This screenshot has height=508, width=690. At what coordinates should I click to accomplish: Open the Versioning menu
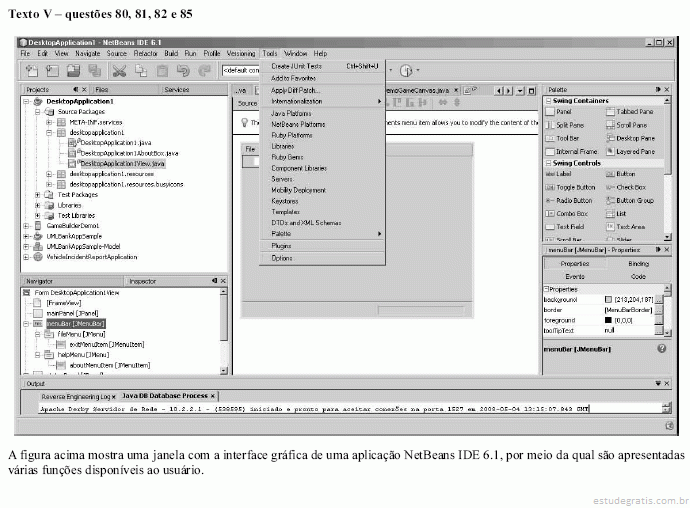tap(241, 54)
